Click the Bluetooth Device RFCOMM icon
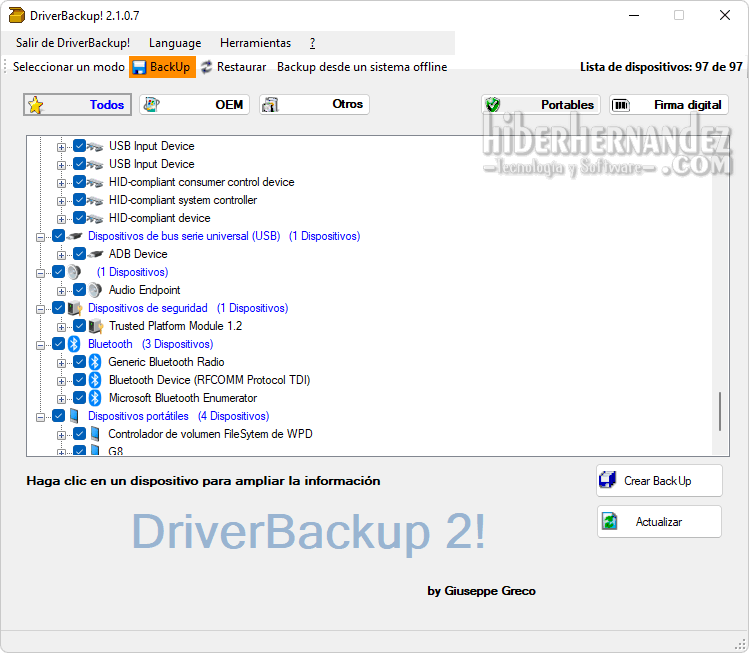The height and width of the screenshot is (653, 749). 95,380
